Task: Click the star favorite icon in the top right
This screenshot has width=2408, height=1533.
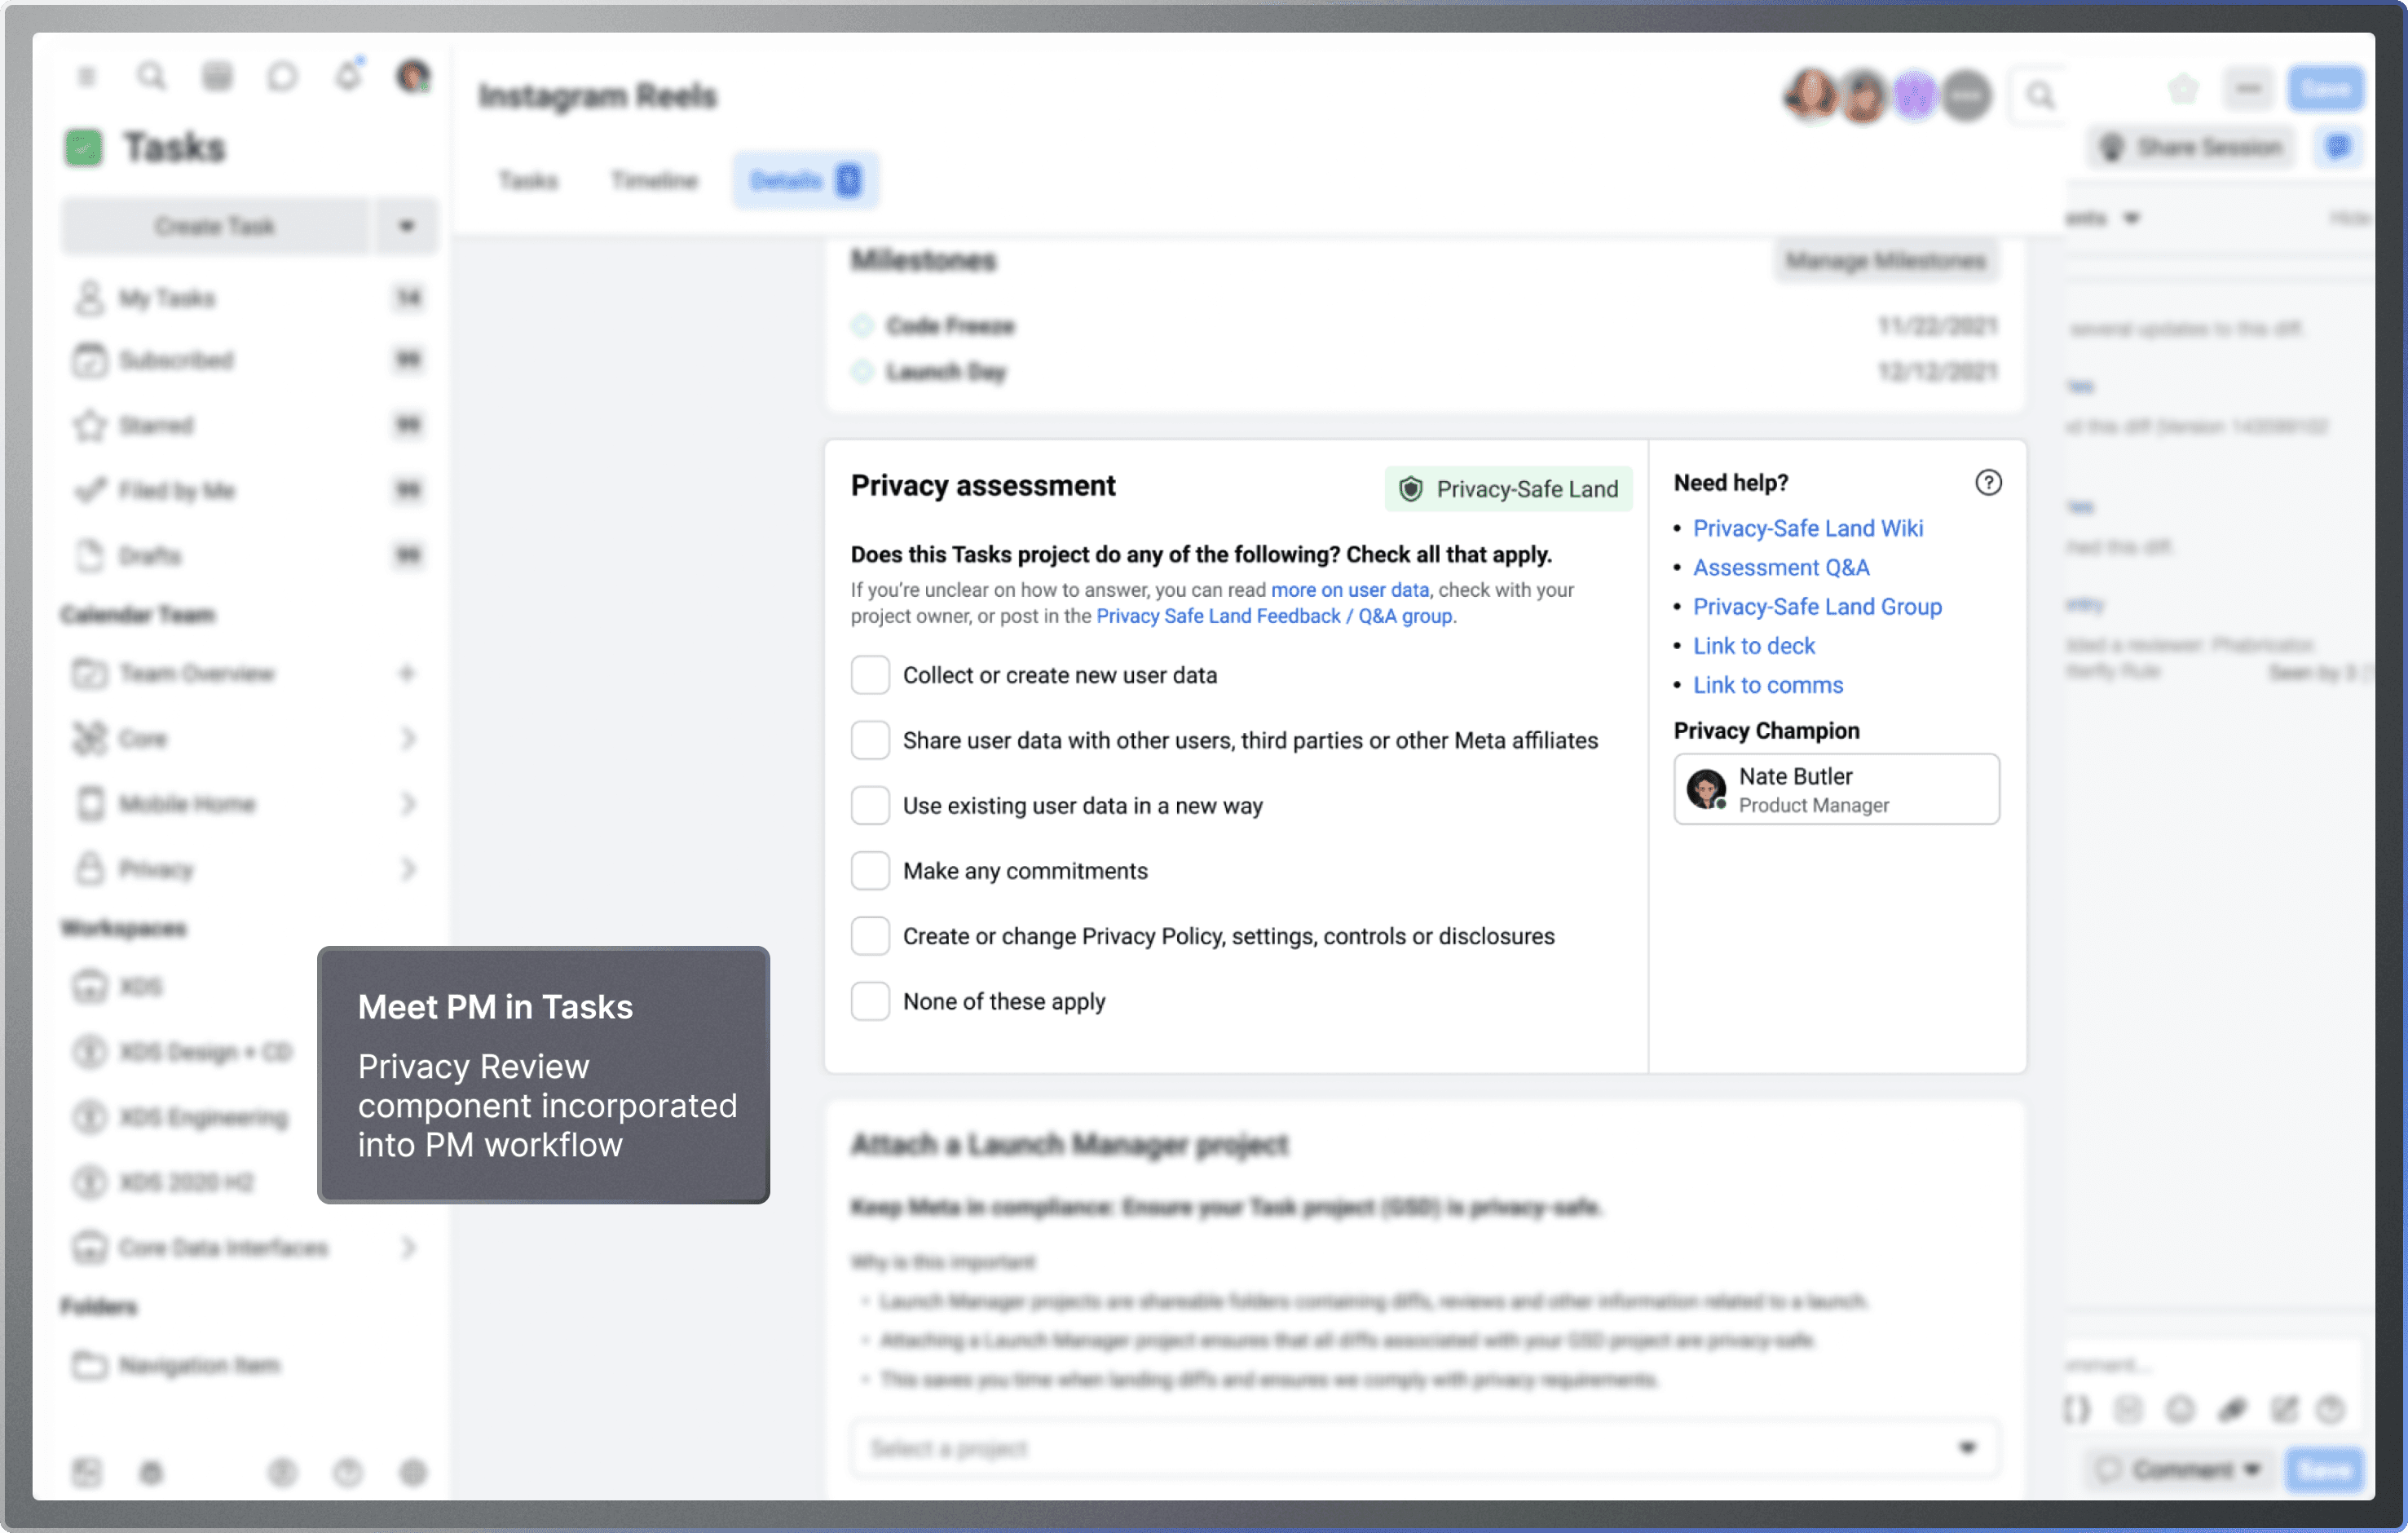Action: click(x=2183, y=89)
